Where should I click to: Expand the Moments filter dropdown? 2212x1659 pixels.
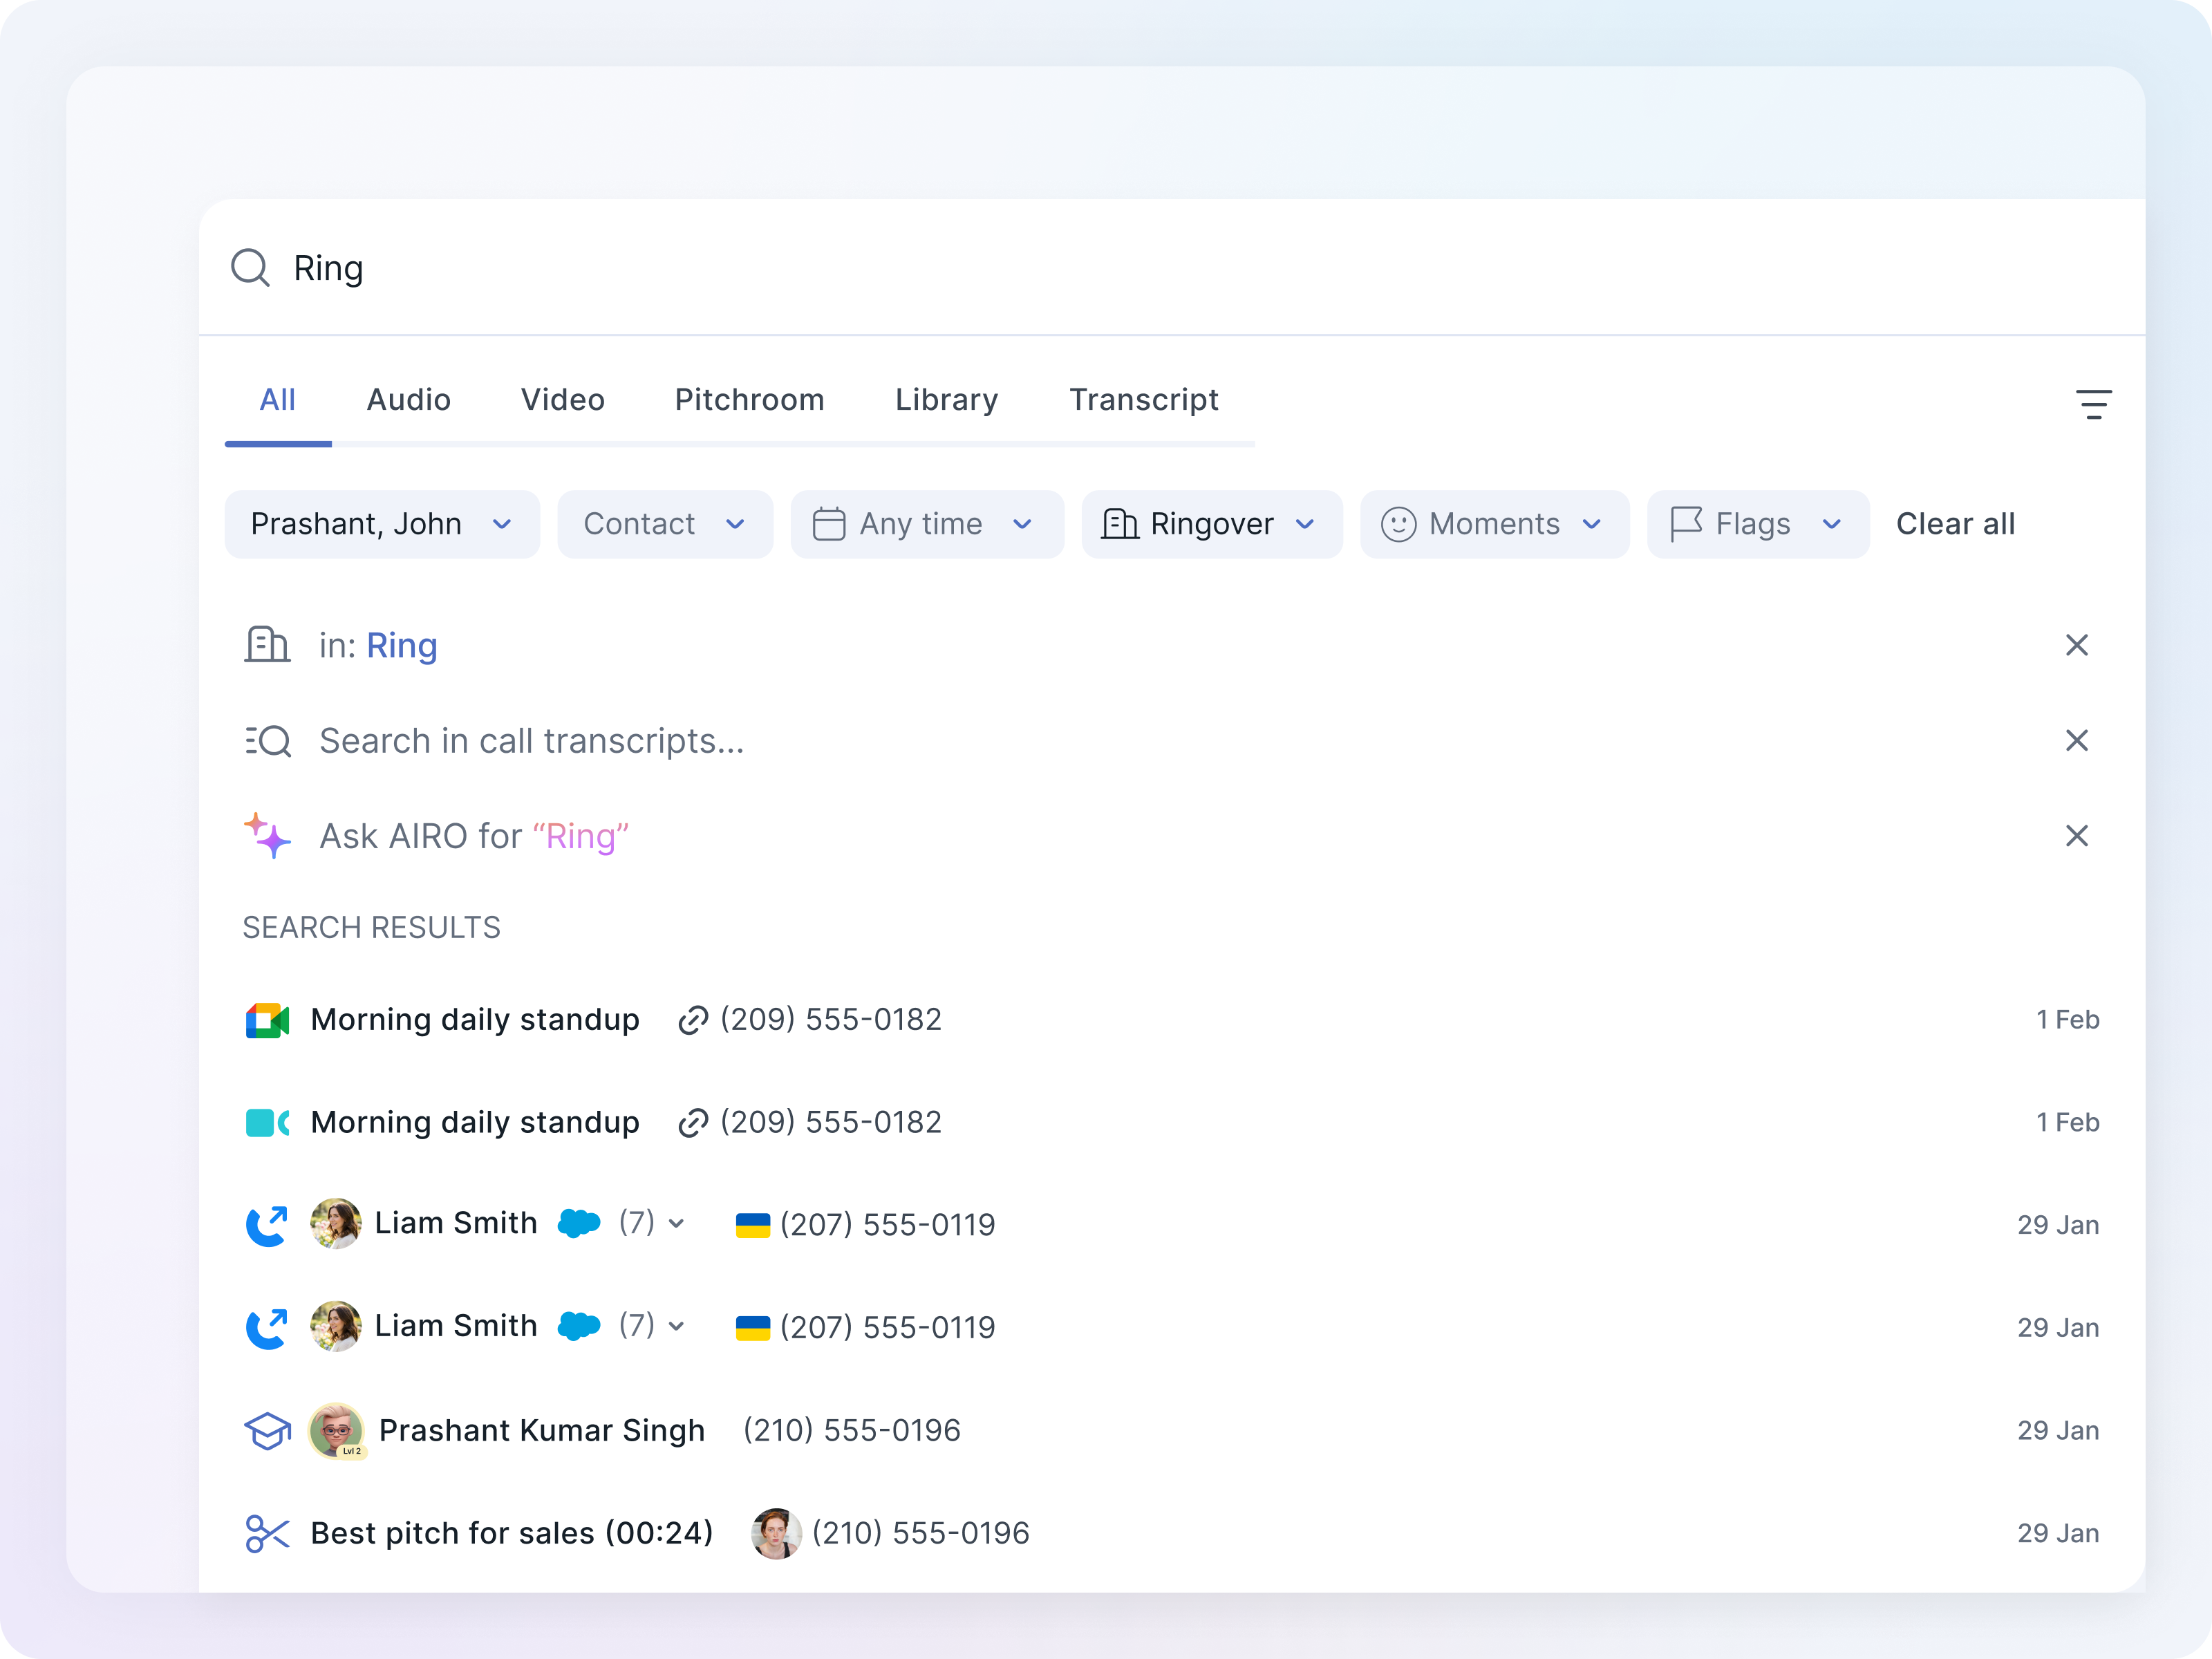click(x=1494, y=524)
